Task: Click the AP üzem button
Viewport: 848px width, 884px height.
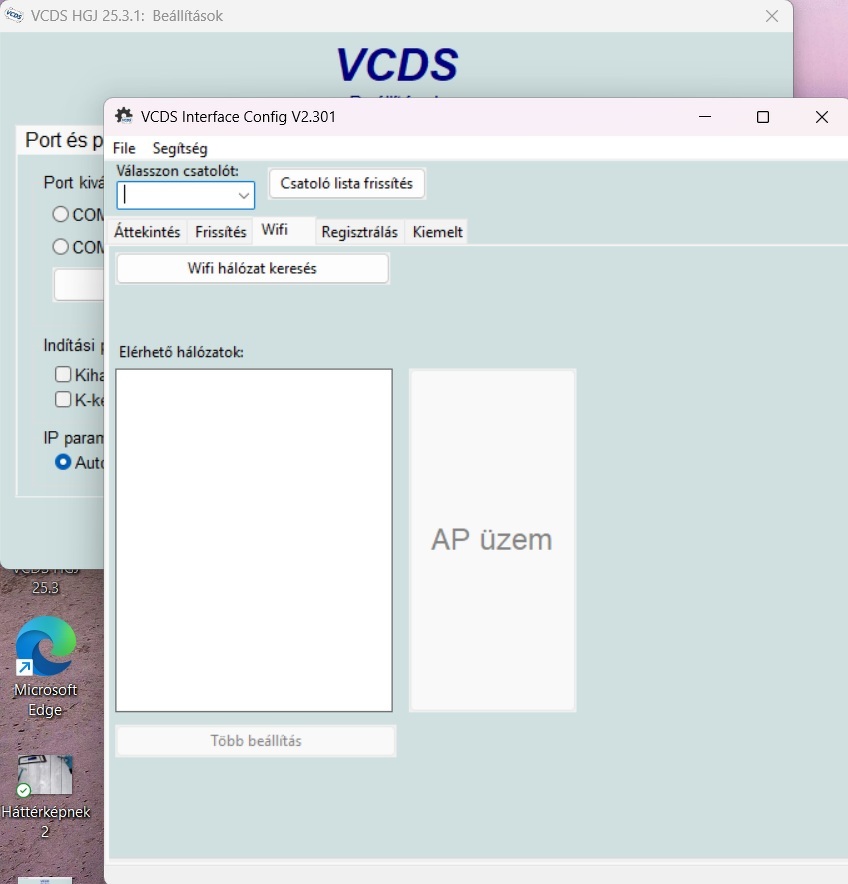Action: pyautogui.click(x=492, y=540)
